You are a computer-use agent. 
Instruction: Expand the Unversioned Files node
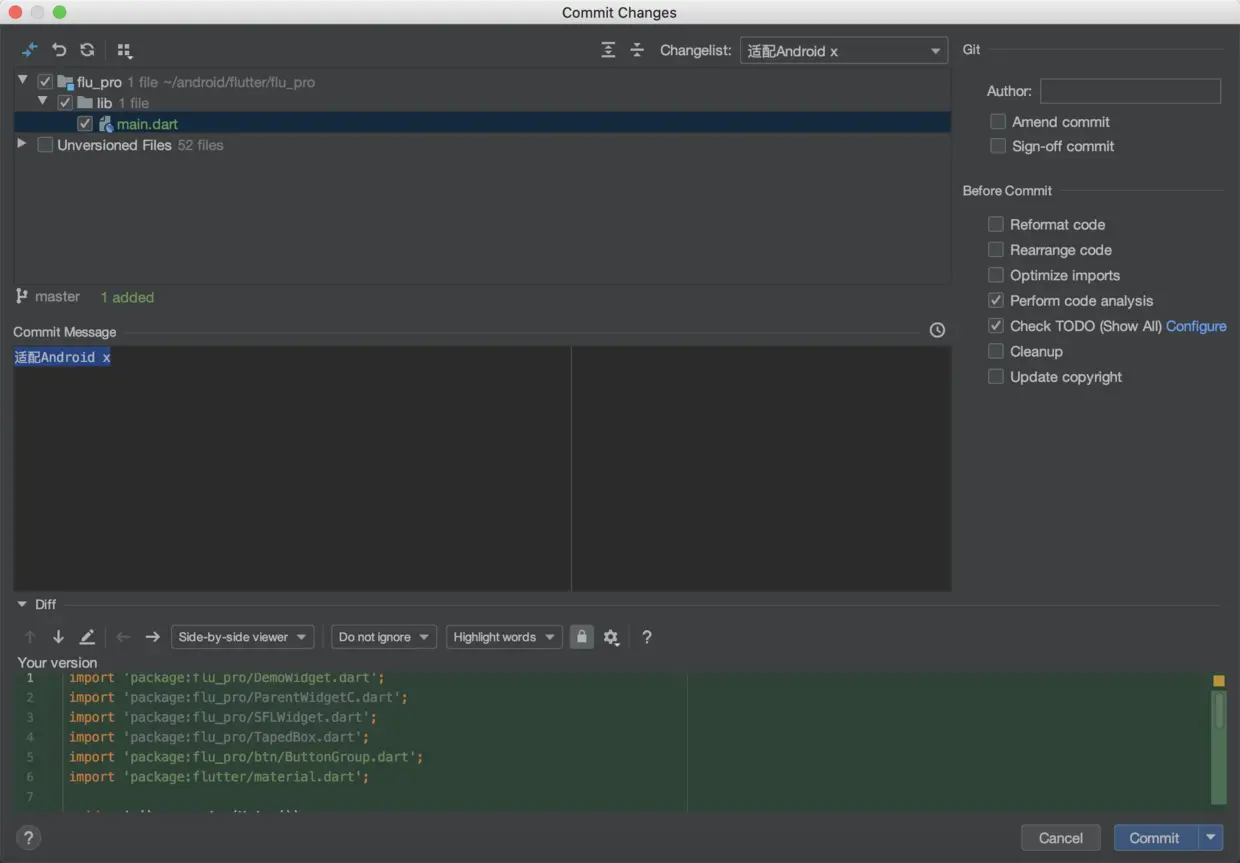[22, 144]
